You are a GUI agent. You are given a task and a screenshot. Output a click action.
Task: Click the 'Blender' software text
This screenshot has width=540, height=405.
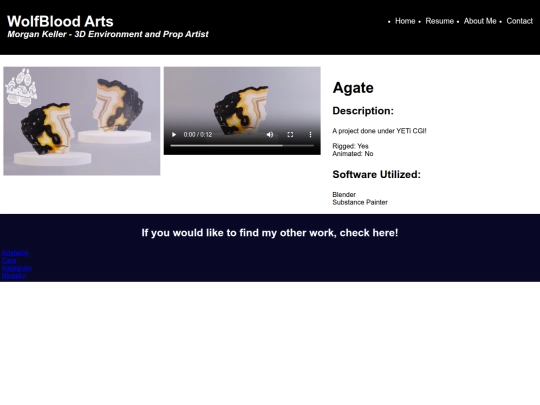pos(344,195)
